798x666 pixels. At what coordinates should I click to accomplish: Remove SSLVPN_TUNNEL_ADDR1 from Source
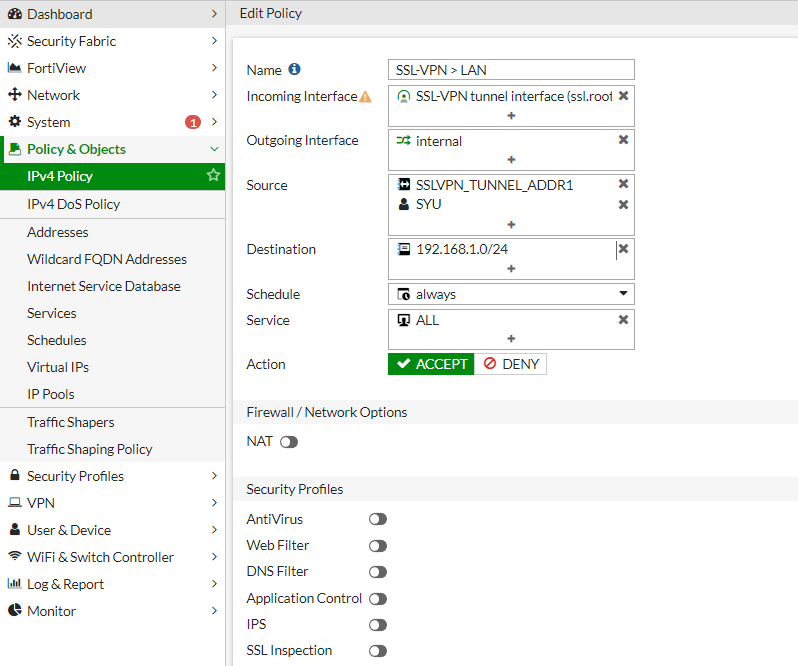point(623,184)
